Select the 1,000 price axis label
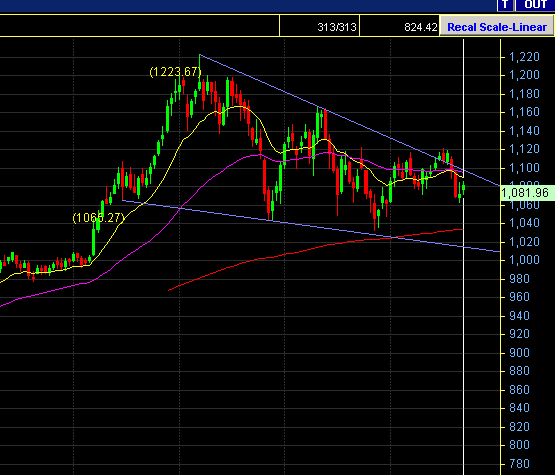The image size is (555, 475). coord(524,260)
